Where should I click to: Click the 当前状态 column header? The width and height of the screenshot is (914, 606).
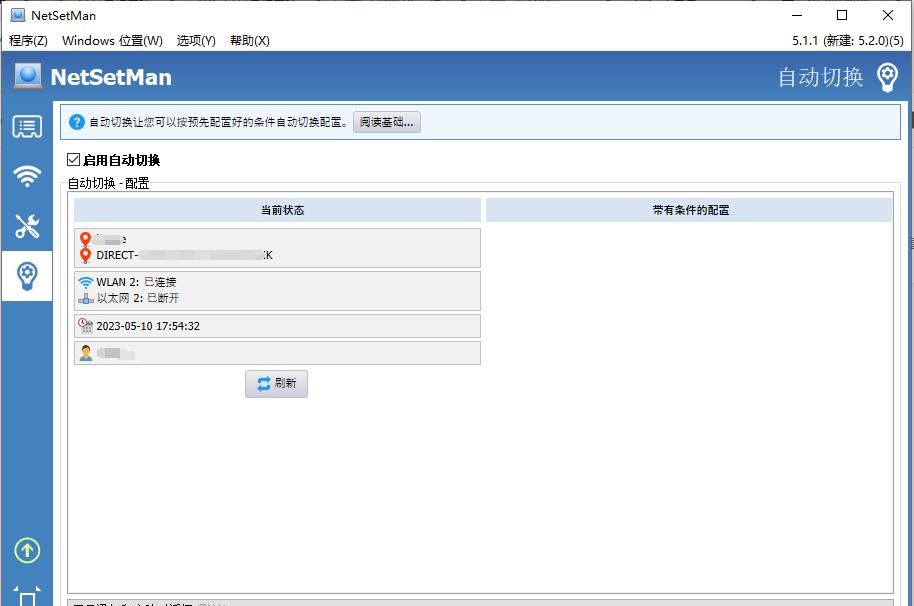(277, 210)
